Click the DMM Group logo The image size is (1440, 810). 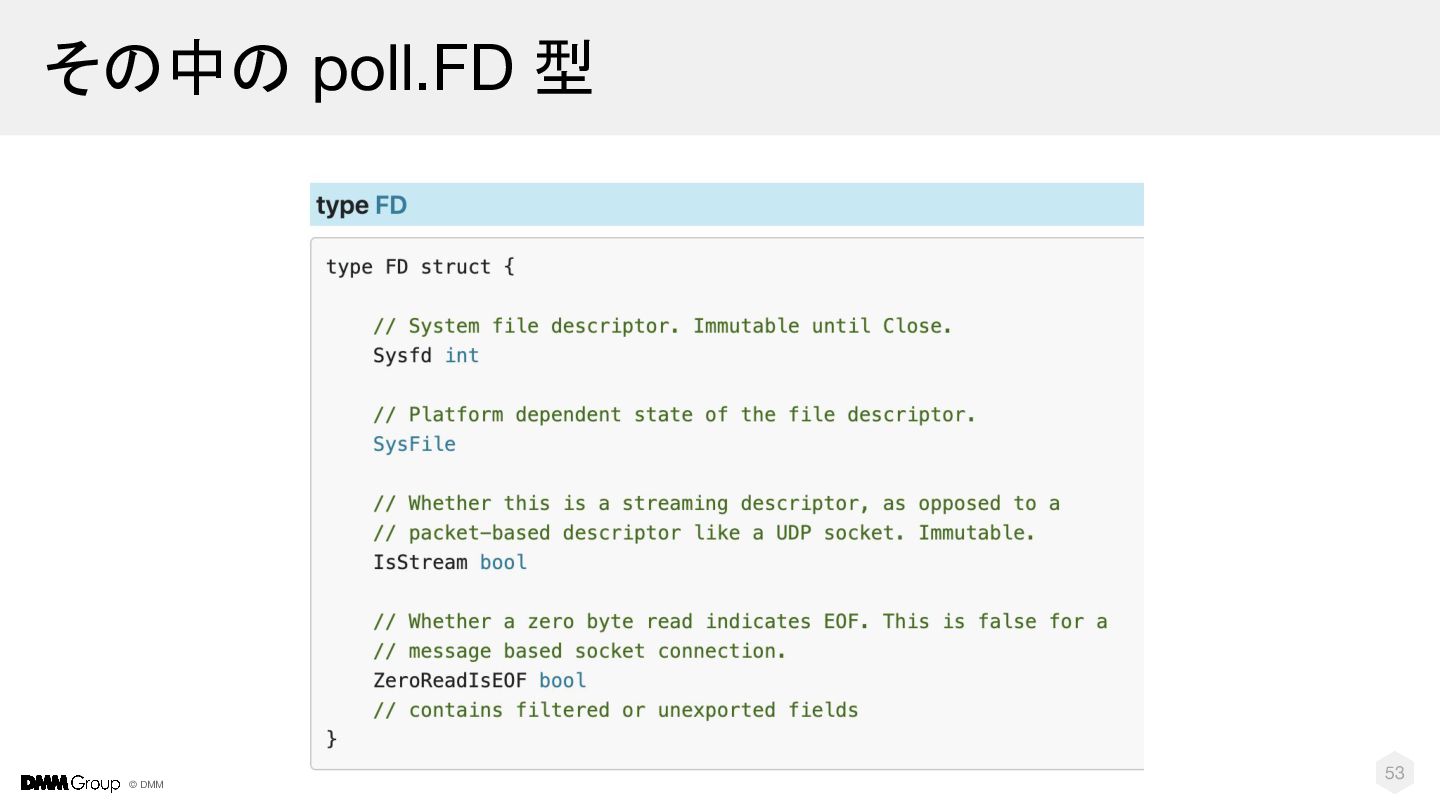pos(70,783)
